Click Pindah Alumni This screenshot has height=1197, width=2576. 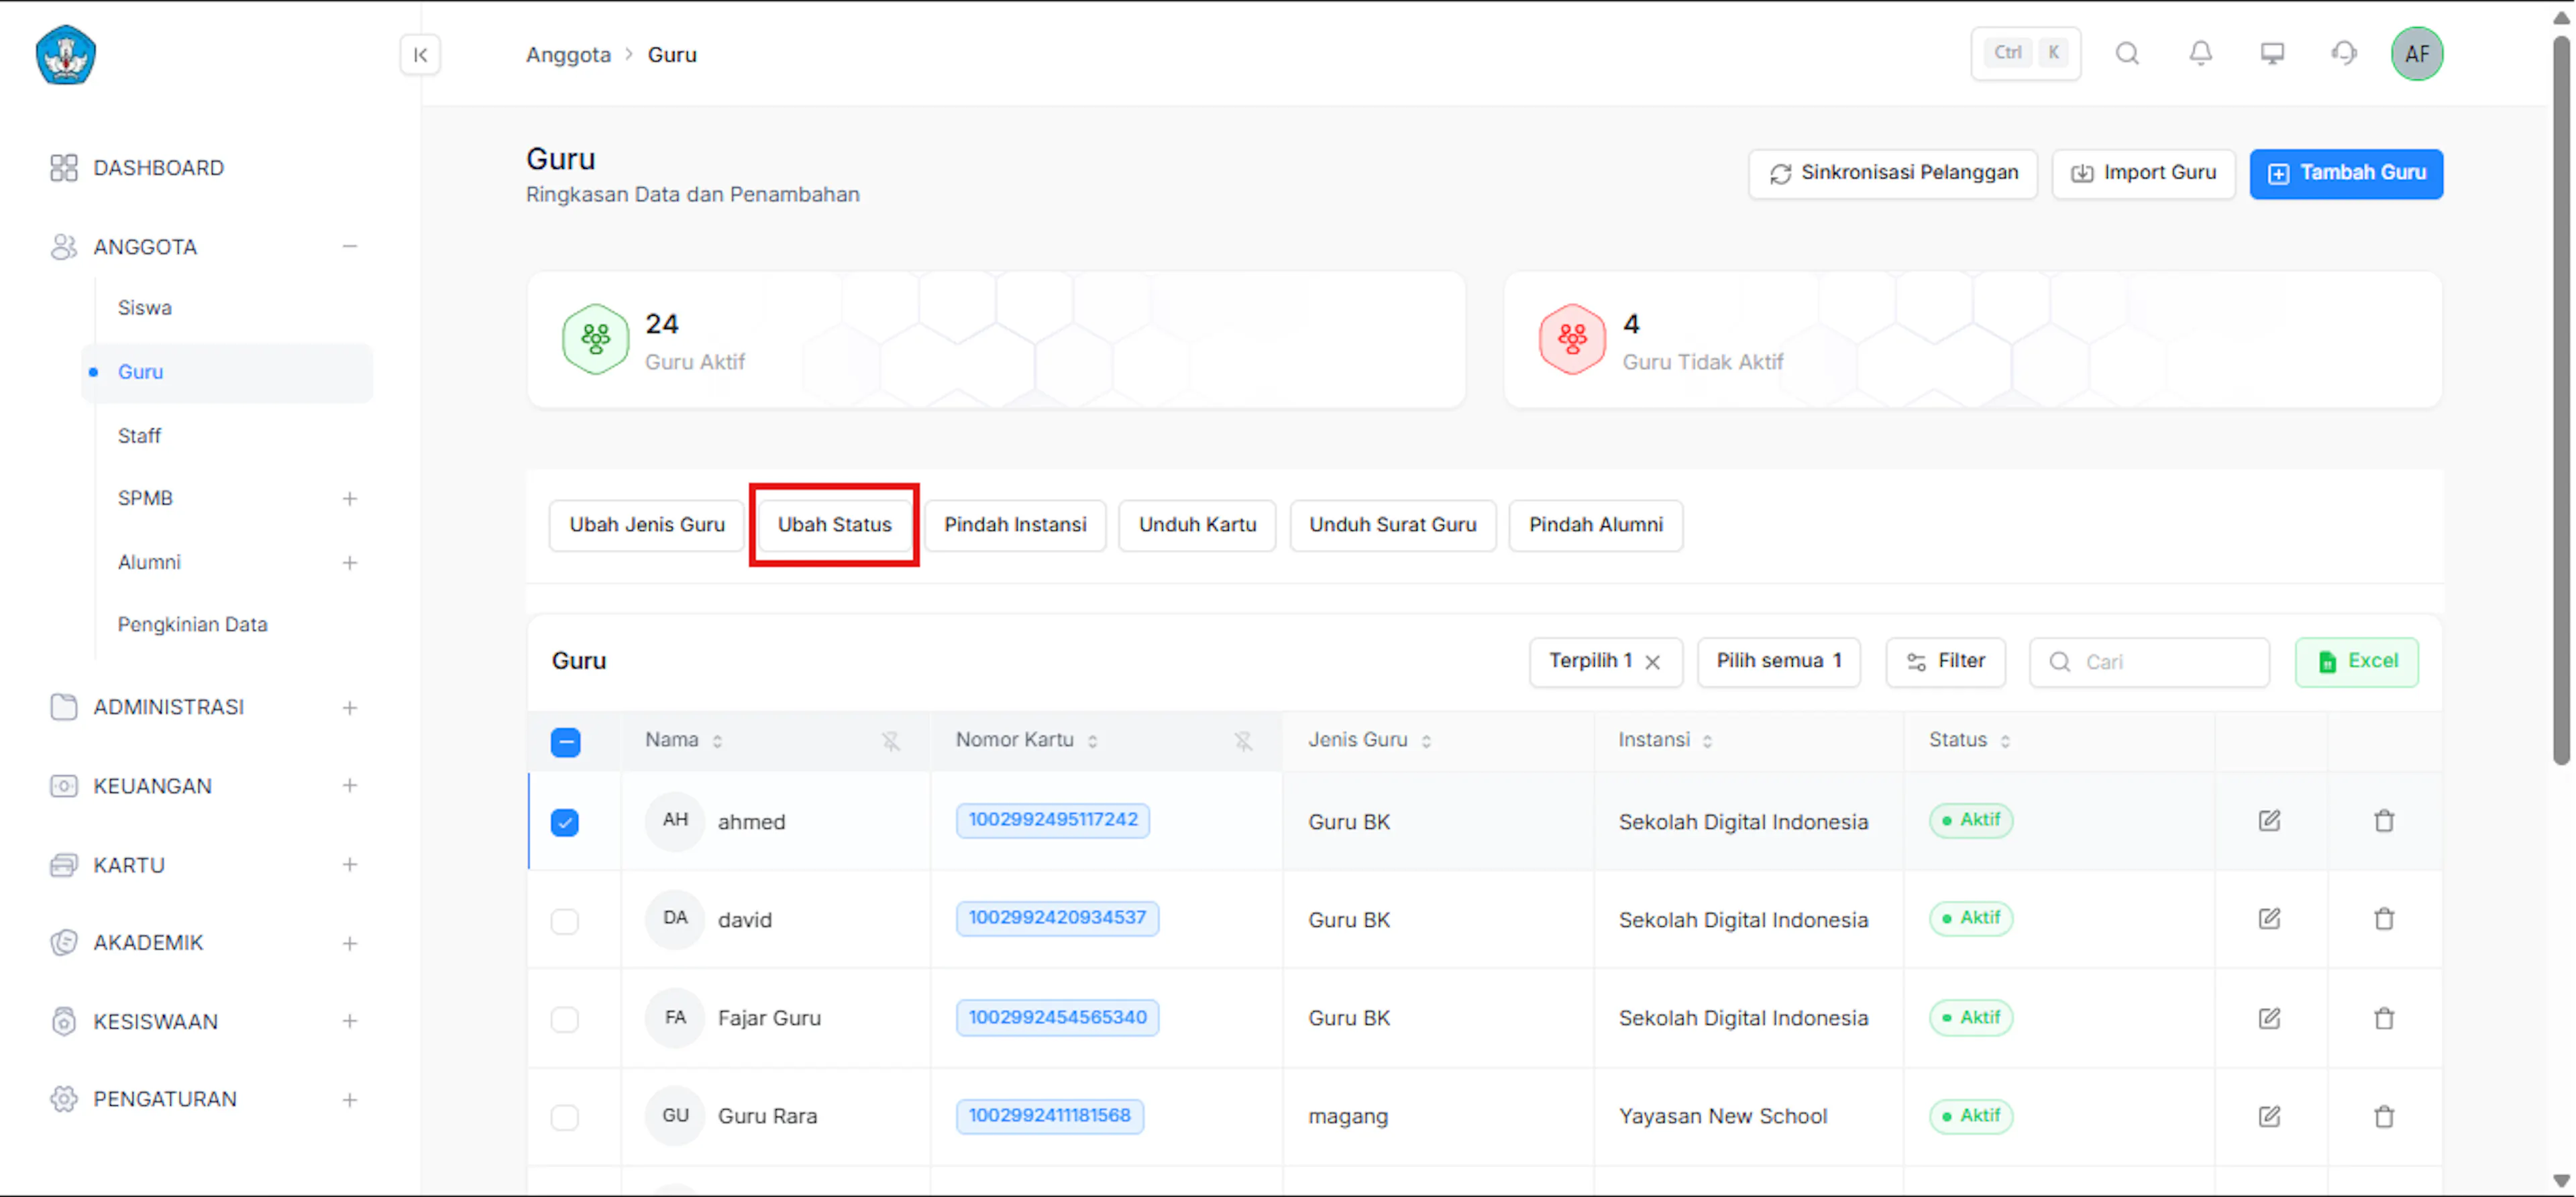click(x=1595, y=525)
